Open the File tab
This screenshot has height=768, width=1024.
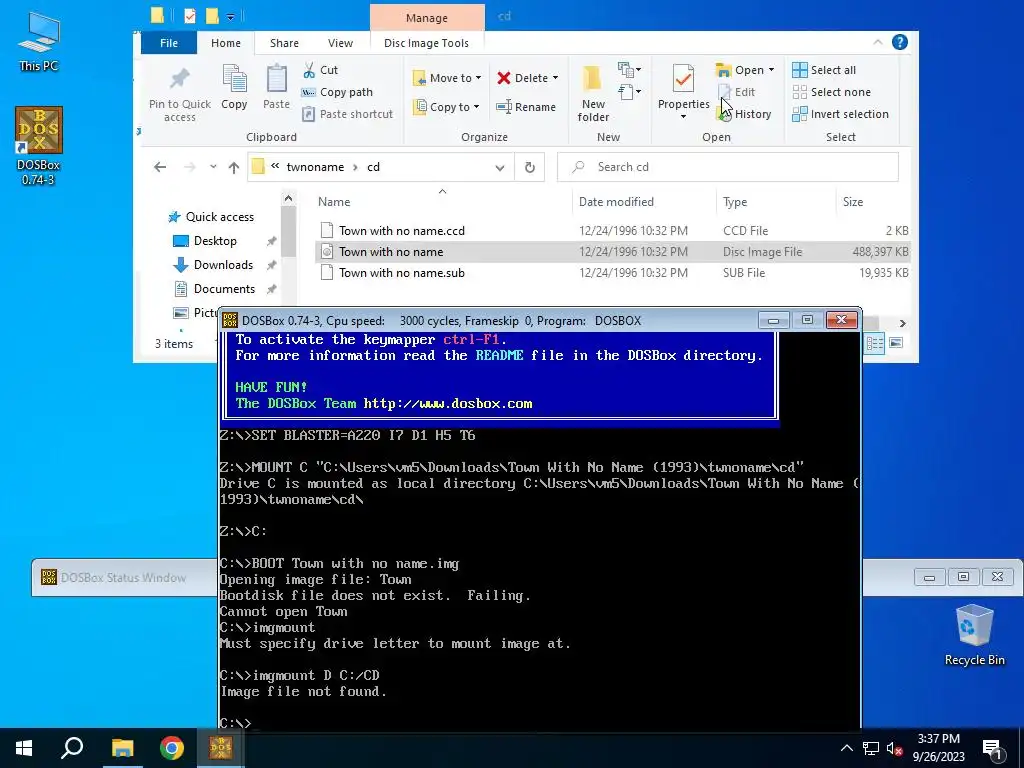click(168, 43)
